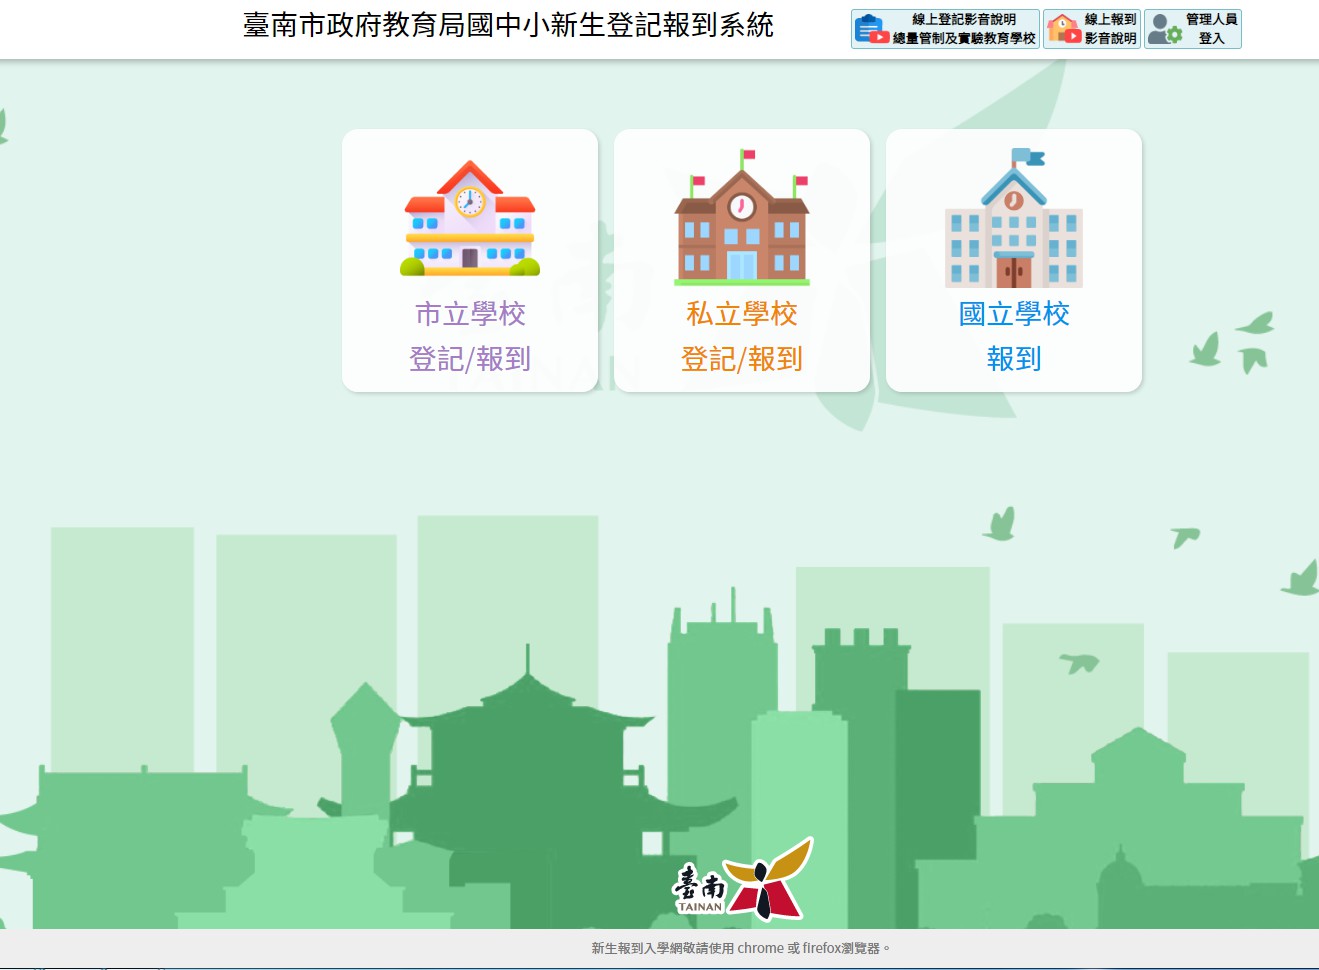This screenshot has height=970, width=1319.
Task: Select the 市立學校 purple heading
Action: click(470, 314)
